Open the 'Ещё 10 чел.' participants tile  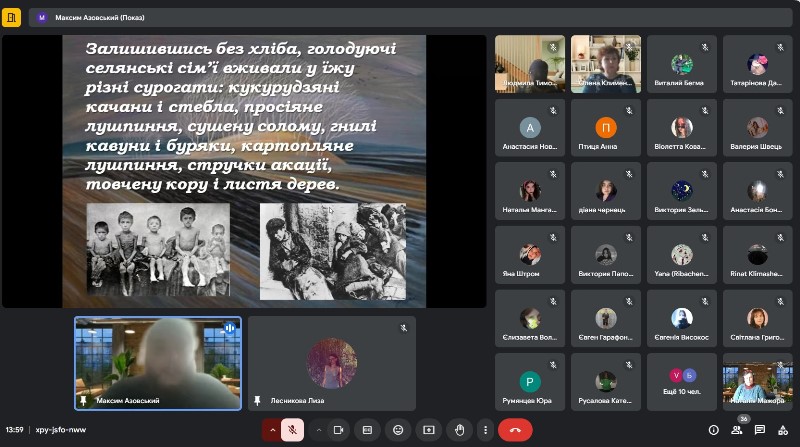[682, 382]
